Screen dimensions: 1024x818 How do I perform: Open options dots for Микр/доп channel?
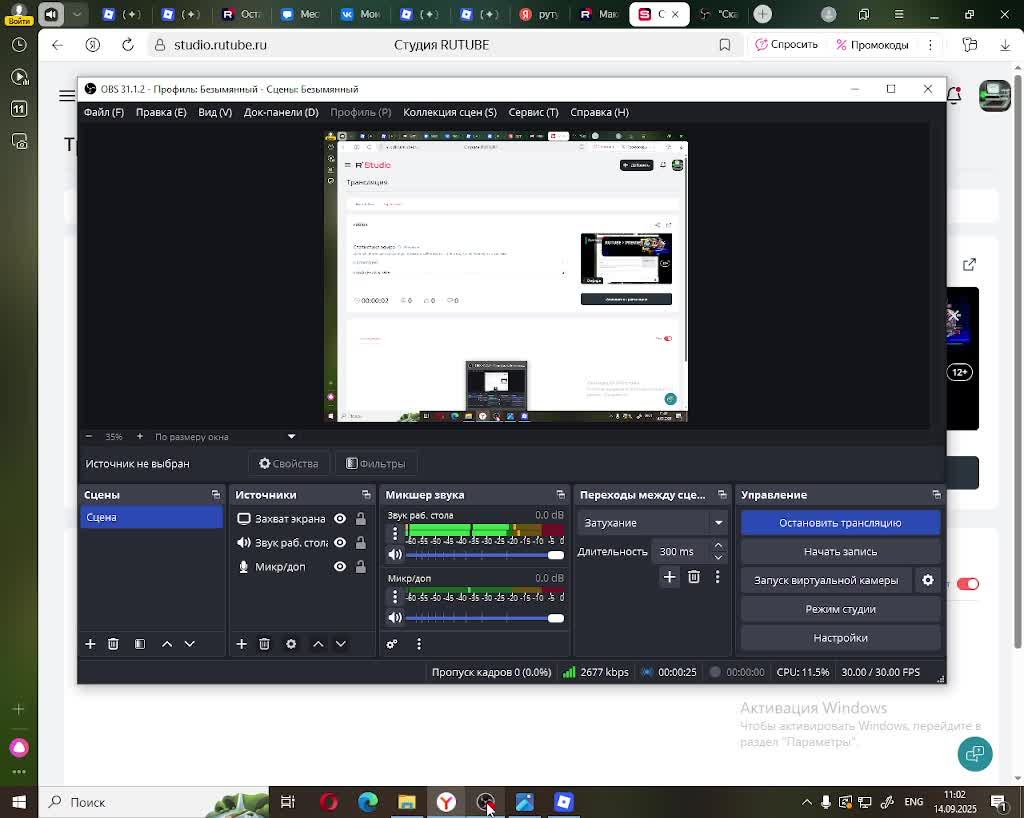(394, 597)
